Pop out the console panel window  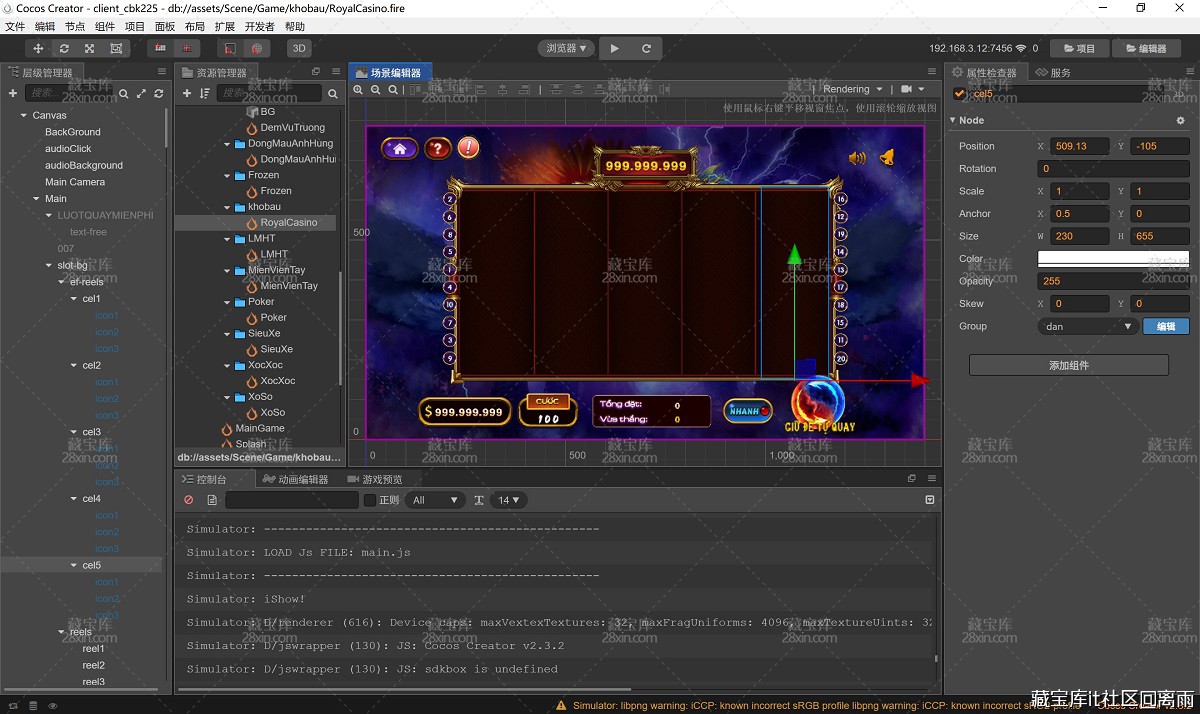(912, 479)
